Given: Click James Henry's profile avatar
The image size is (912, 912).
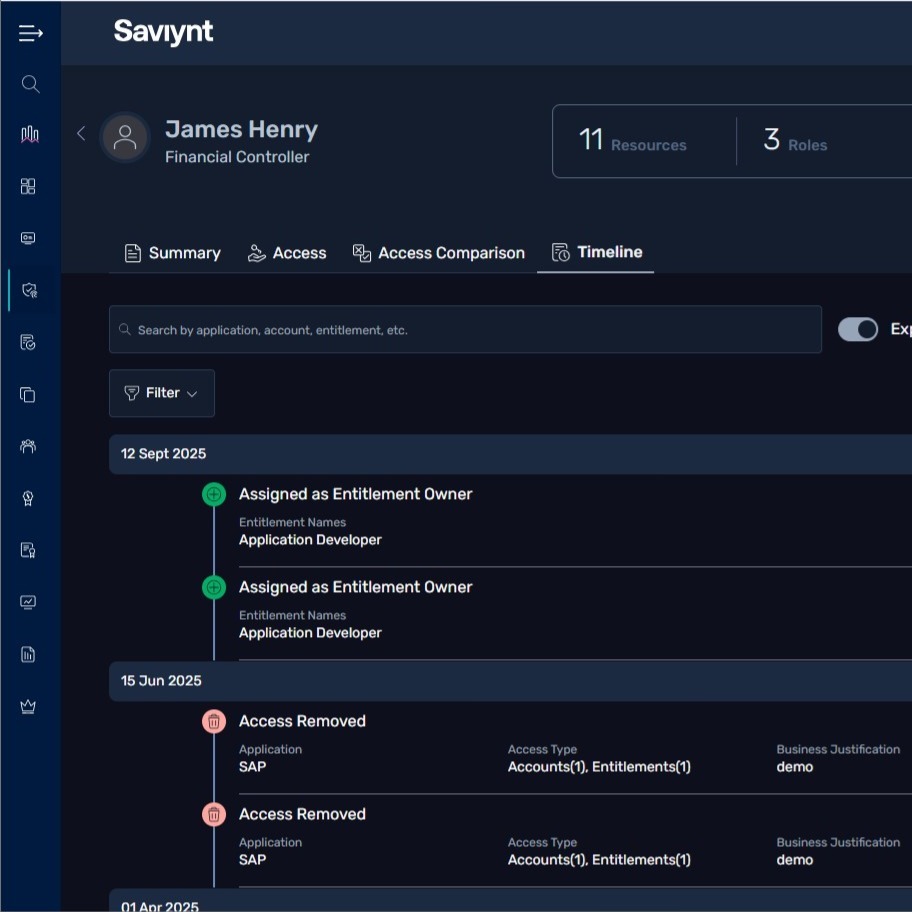Looking at the screenshot, I should (x=125, y=137).
